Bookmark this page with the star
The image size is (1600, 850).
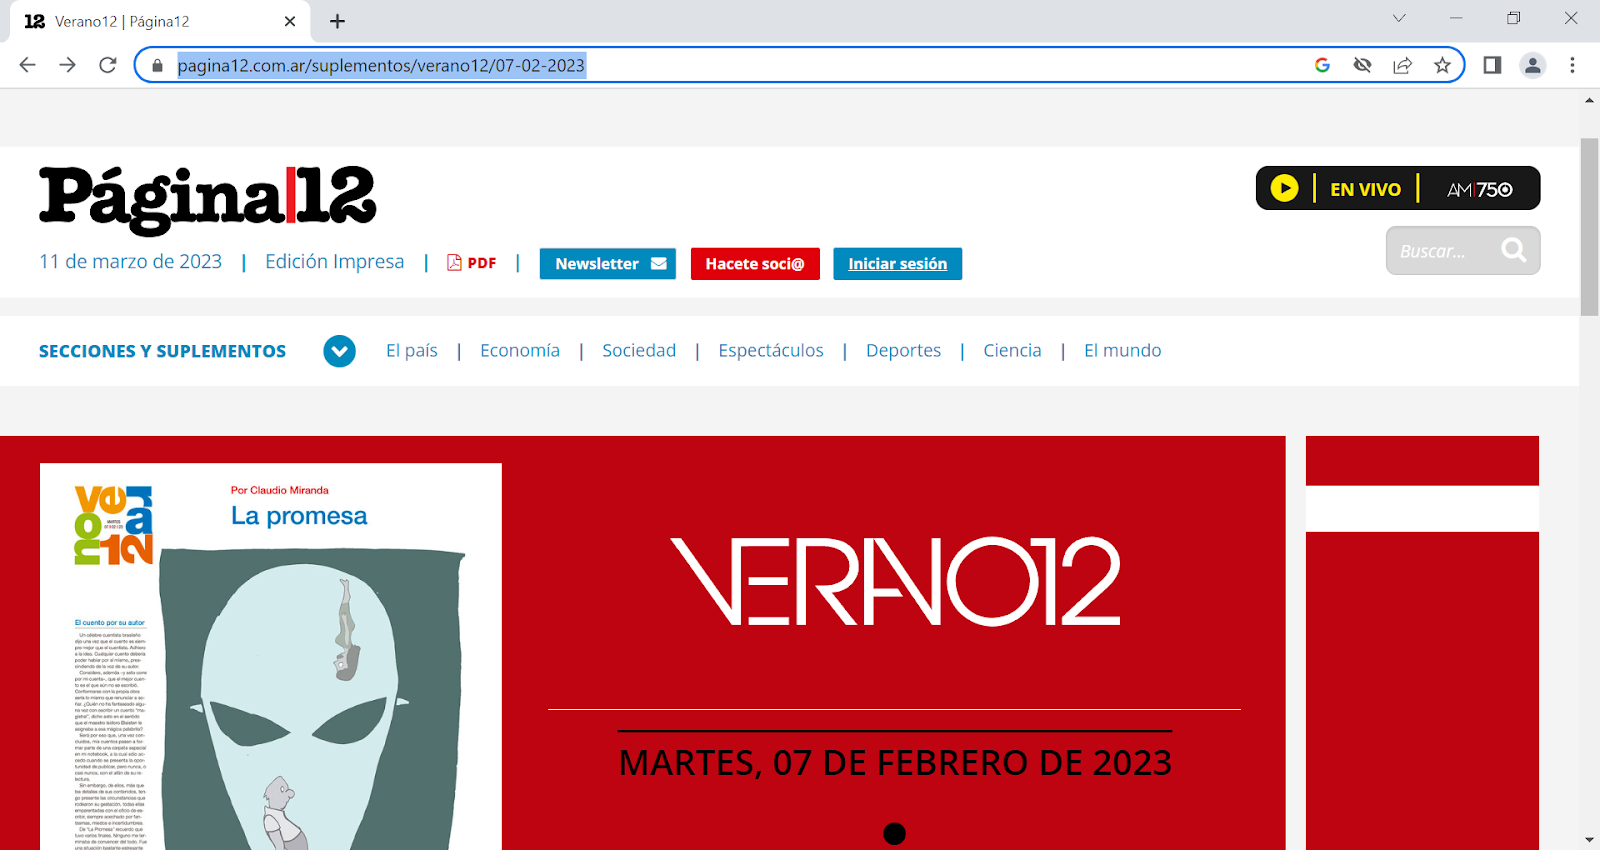click(x=1442, y=65)
